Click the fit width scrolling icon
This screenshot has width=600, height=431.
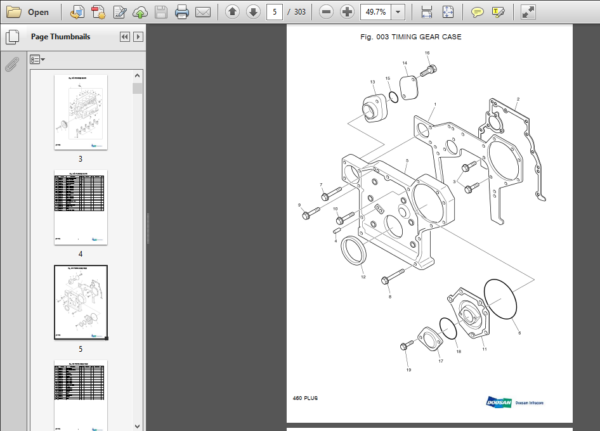(x=427, y=12)
